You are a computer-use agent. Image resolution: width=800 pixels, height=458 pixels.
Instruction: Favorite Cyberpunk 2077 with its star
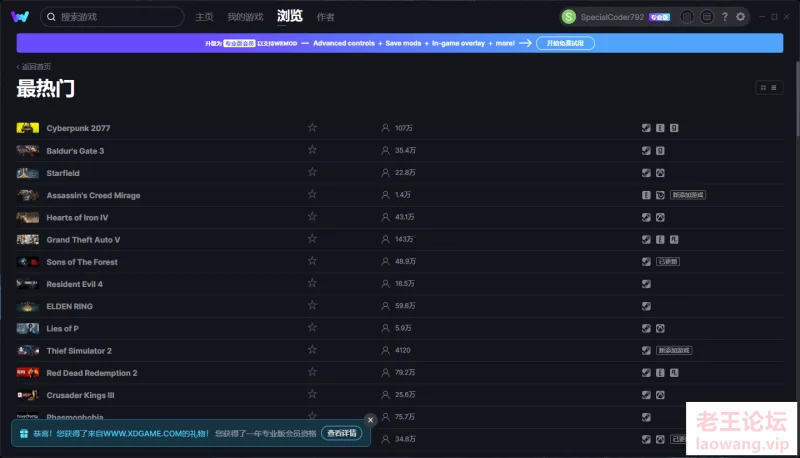pos(312,128)
